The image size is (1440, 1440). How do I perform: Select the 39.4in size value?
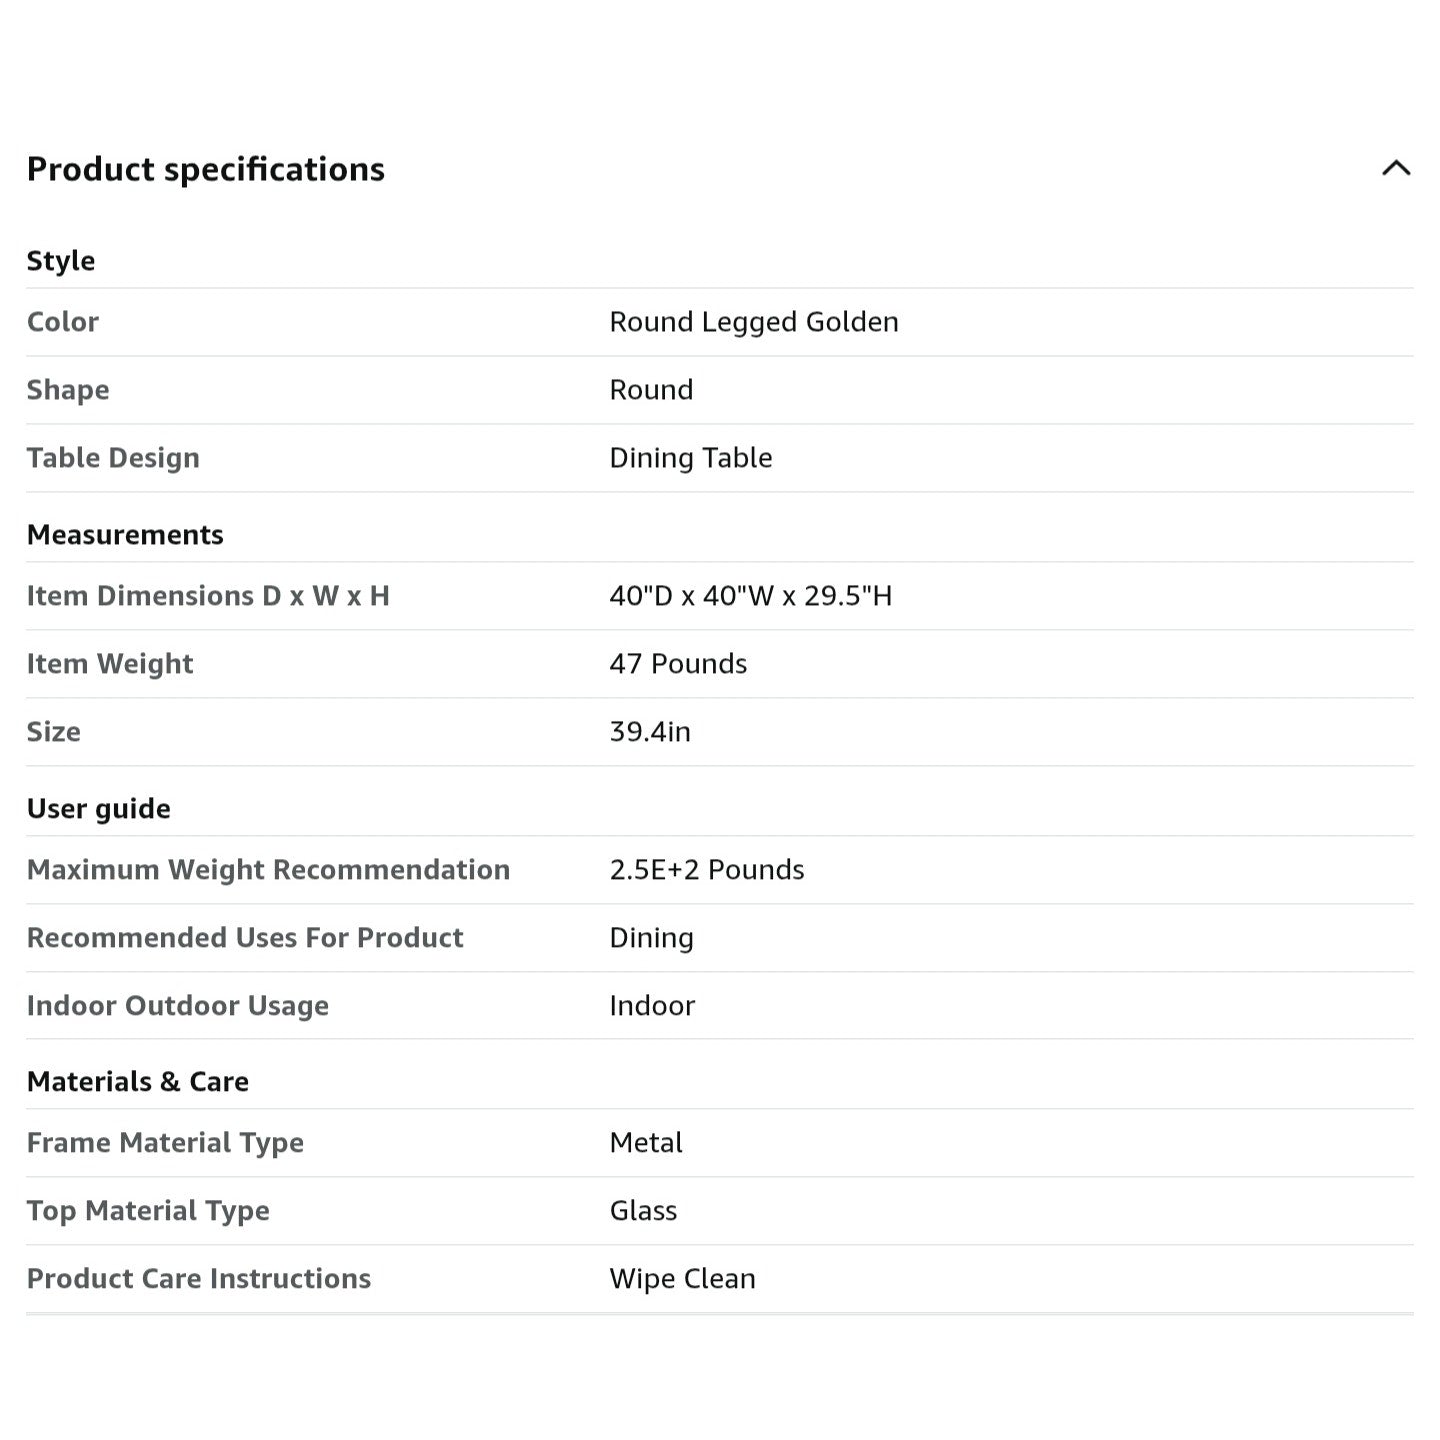click(x=650, y=732)
